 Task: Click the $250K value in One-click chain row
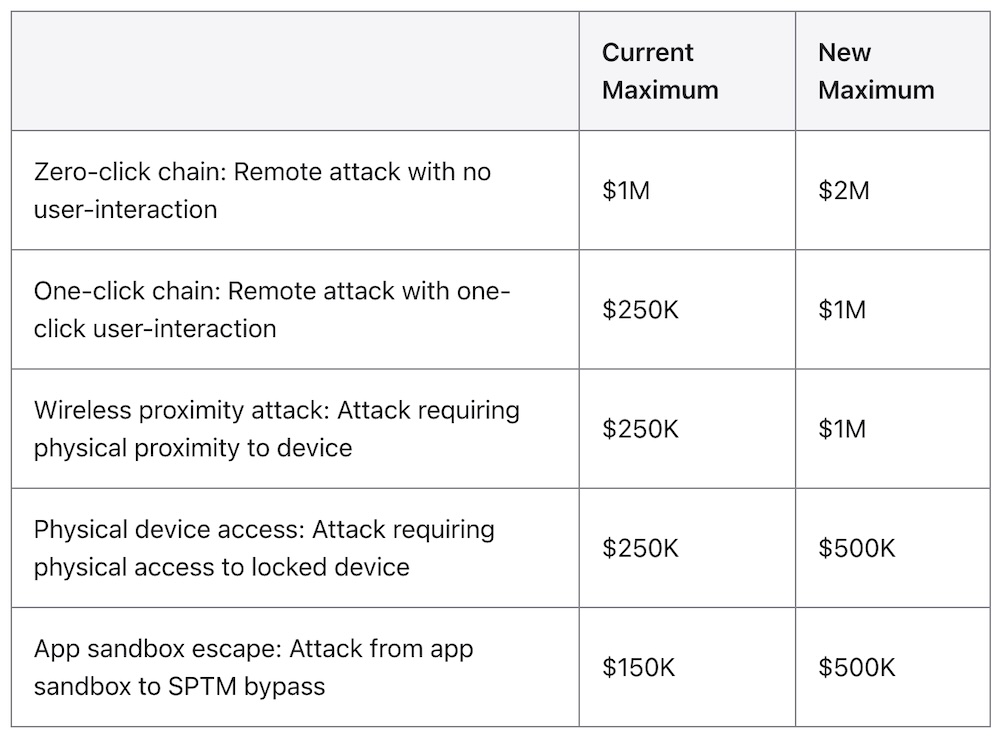[640, 310]
